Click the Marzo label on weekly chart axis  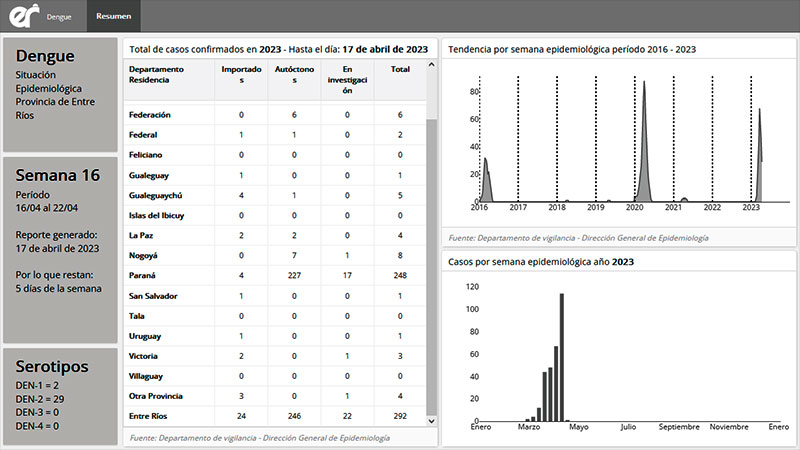click(x=528, y=427)
